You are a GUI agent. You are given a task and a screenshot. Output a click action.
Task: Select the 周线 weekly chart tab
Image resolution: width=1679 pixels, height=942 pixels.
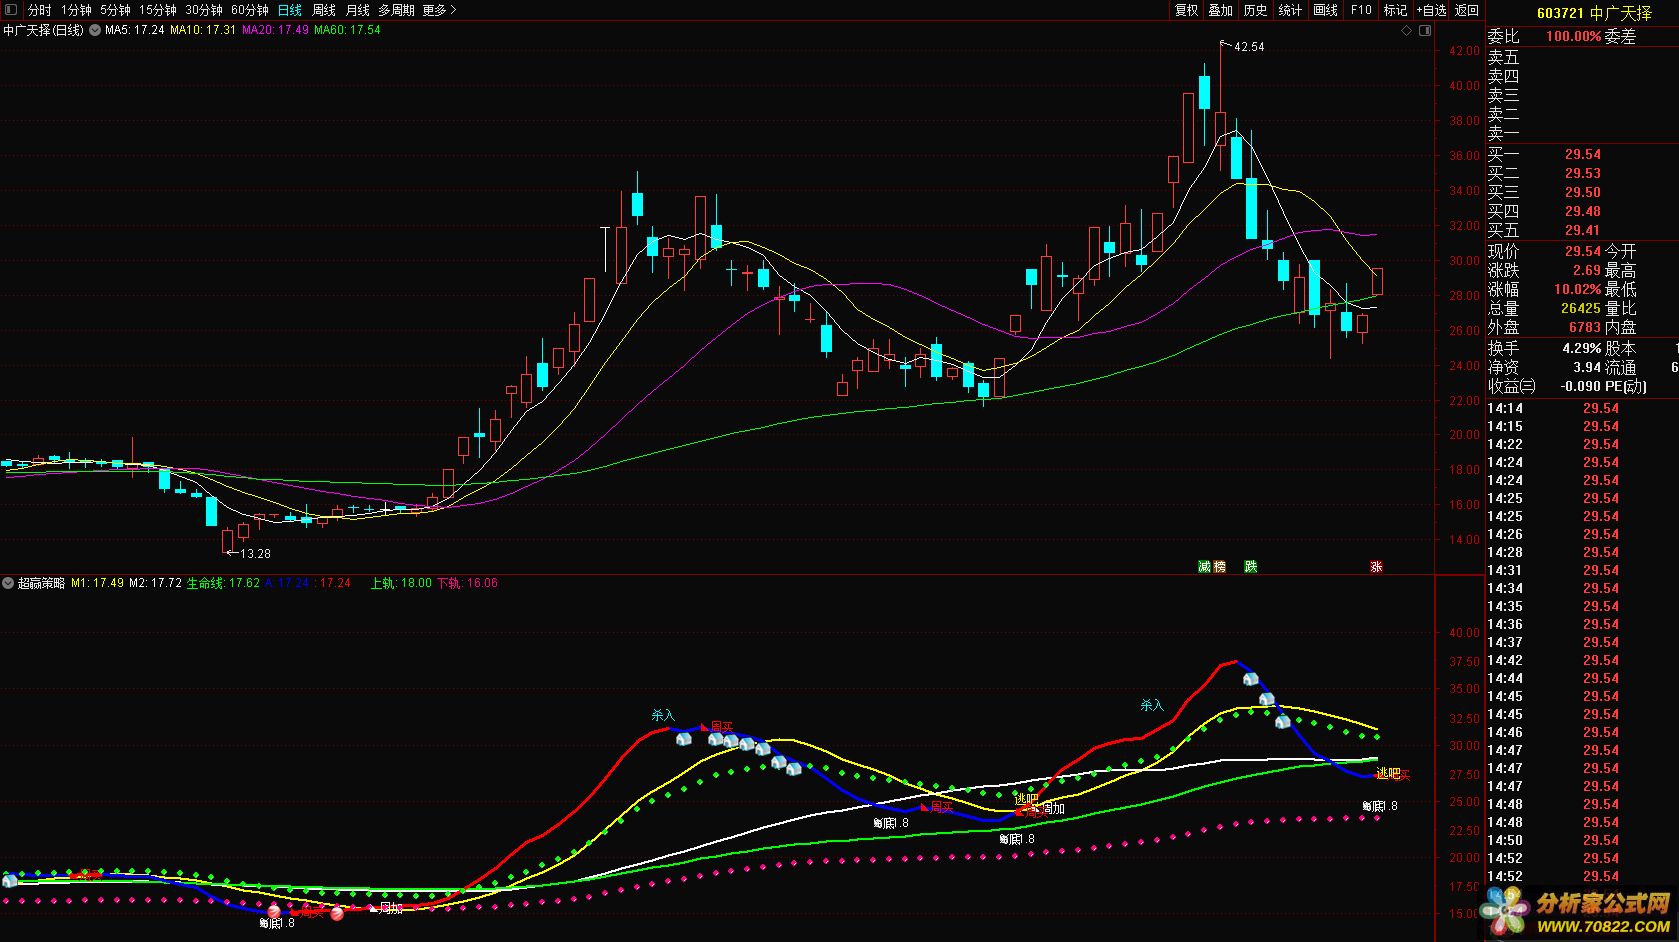[324, 10]
